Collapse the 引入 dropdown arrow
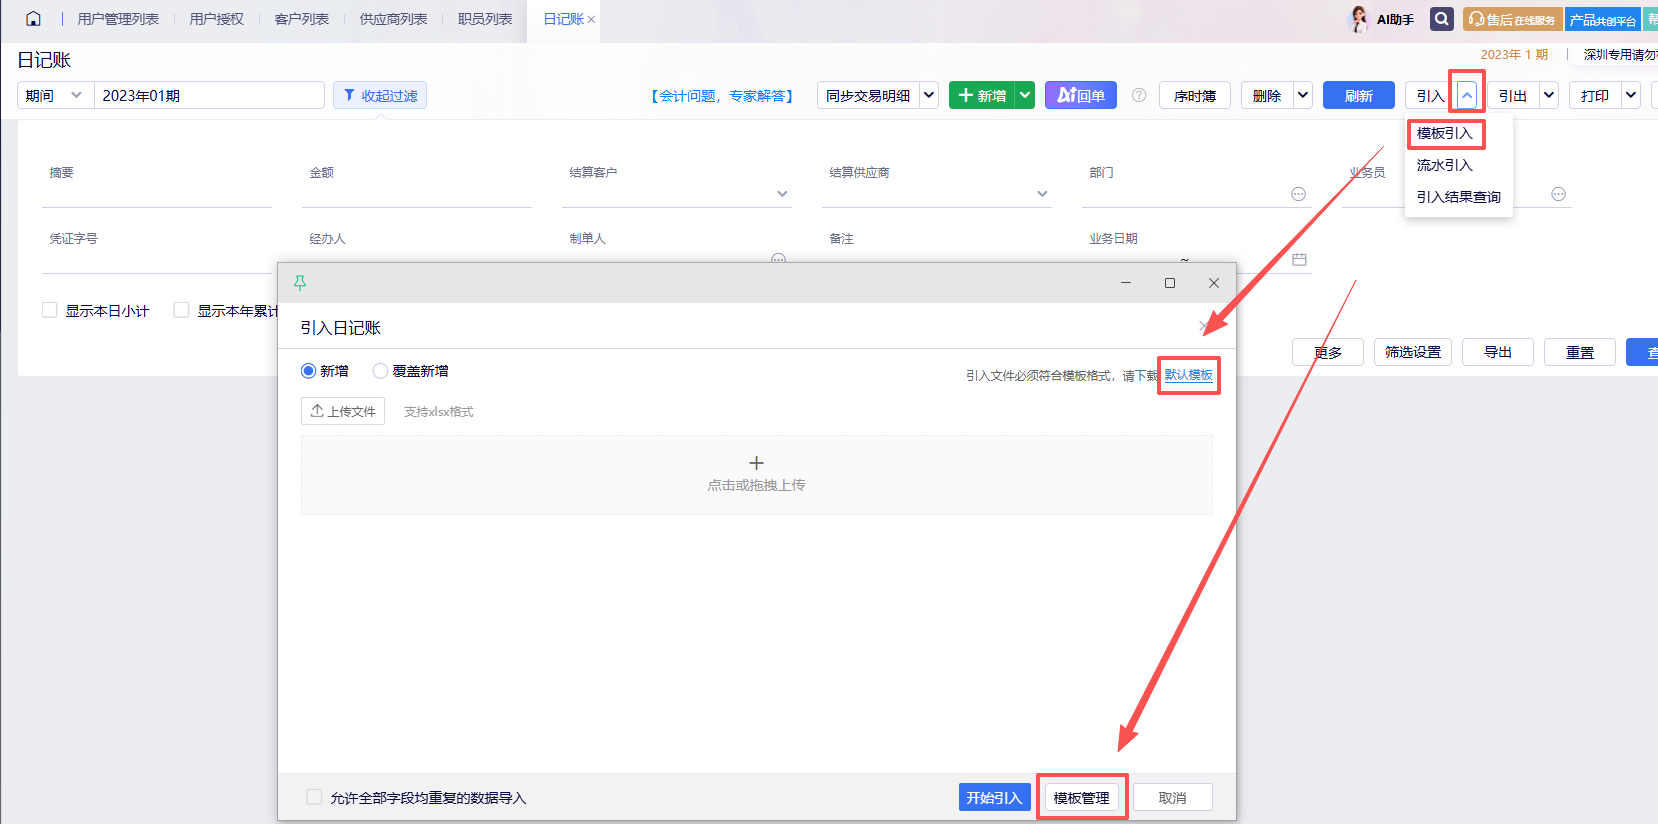1658x824 pixels. click(x=1467, y=95)
